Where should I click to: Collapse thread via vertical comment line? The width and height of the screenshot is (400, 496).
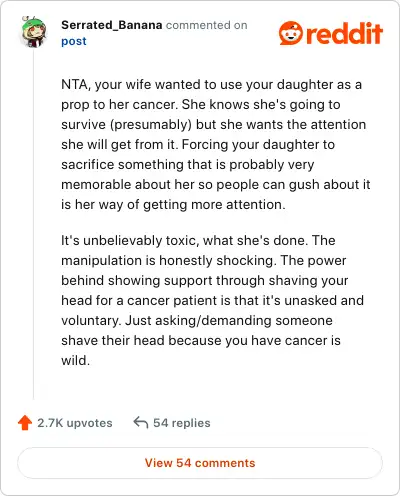33,223
